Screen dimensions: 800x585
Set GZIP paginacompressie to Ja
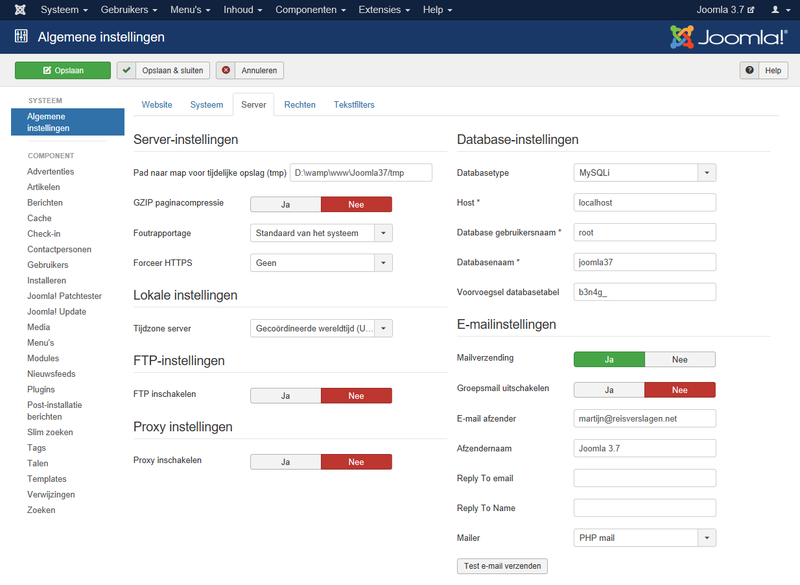[x=286, y=205]
